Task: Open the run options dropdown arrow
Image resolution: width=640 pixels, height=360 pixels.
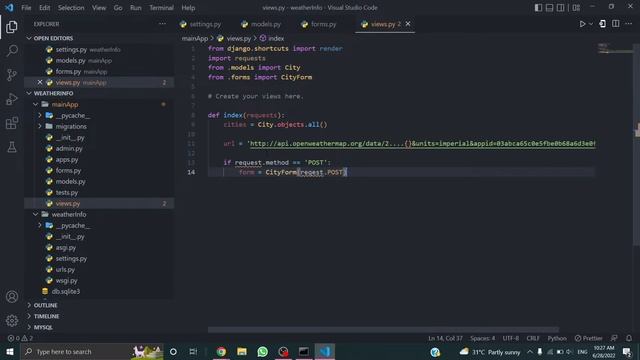Action: 591,24
